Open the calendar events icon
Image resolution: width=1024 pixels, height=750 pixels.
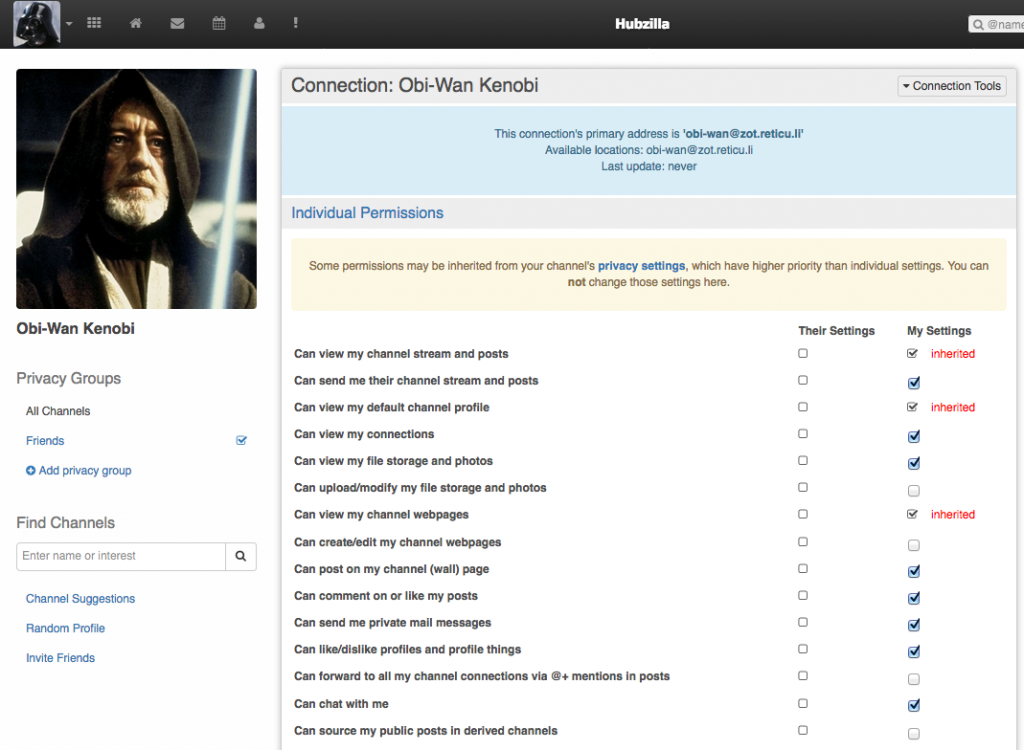pyautogui.click(x=219, y=23)
